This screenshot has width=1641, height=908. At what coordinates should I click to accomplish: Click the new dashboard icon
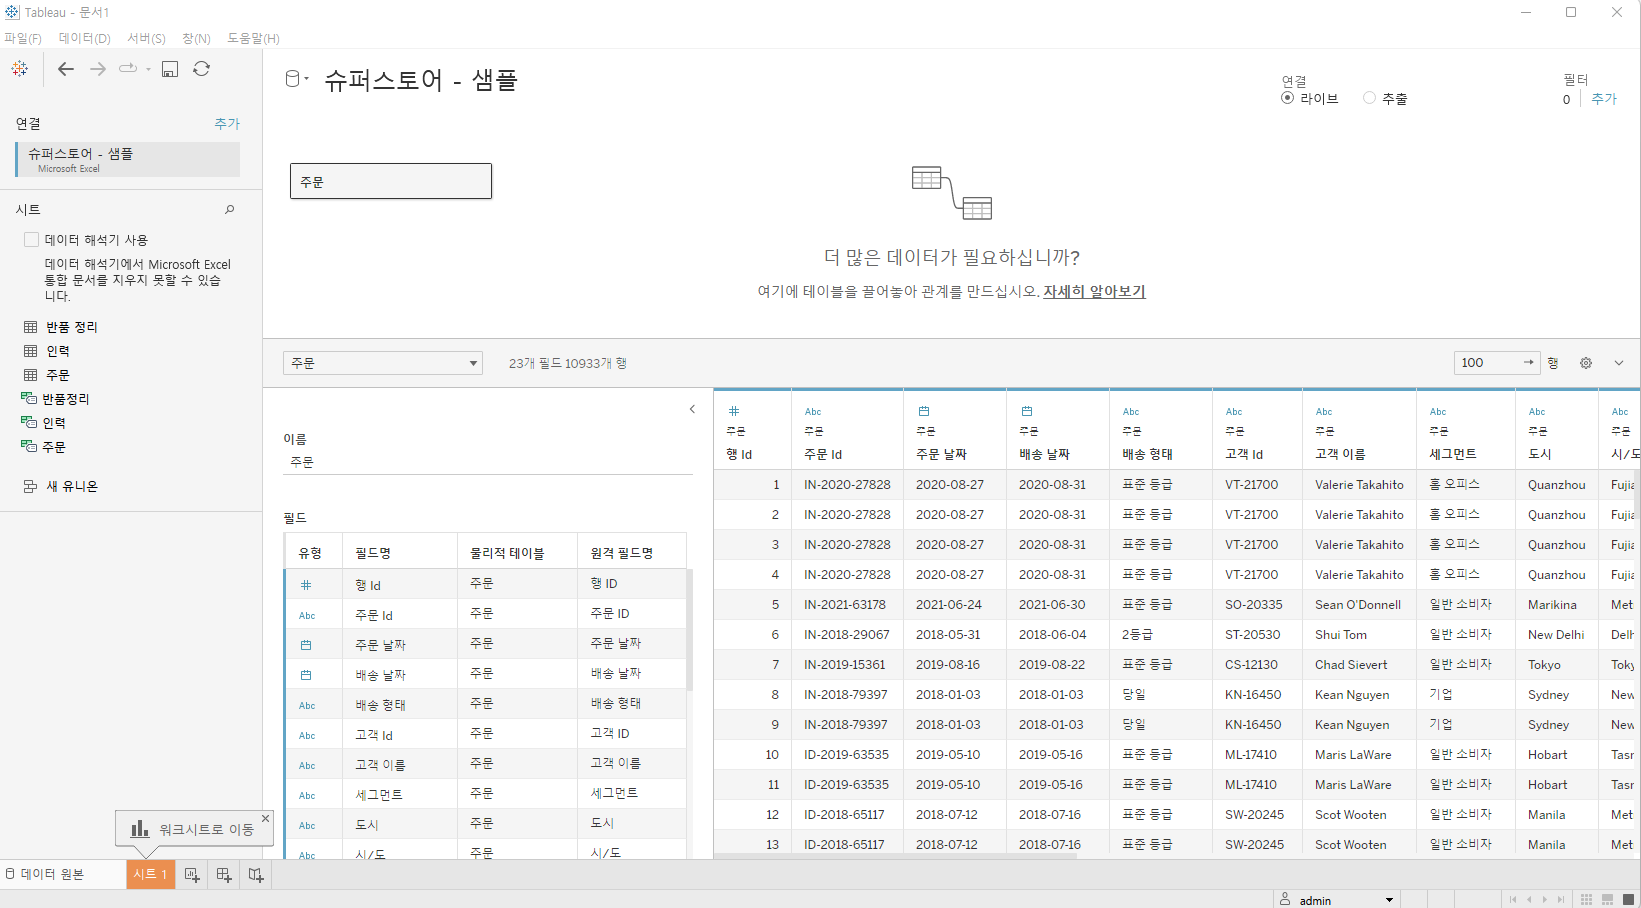[224, 875]
